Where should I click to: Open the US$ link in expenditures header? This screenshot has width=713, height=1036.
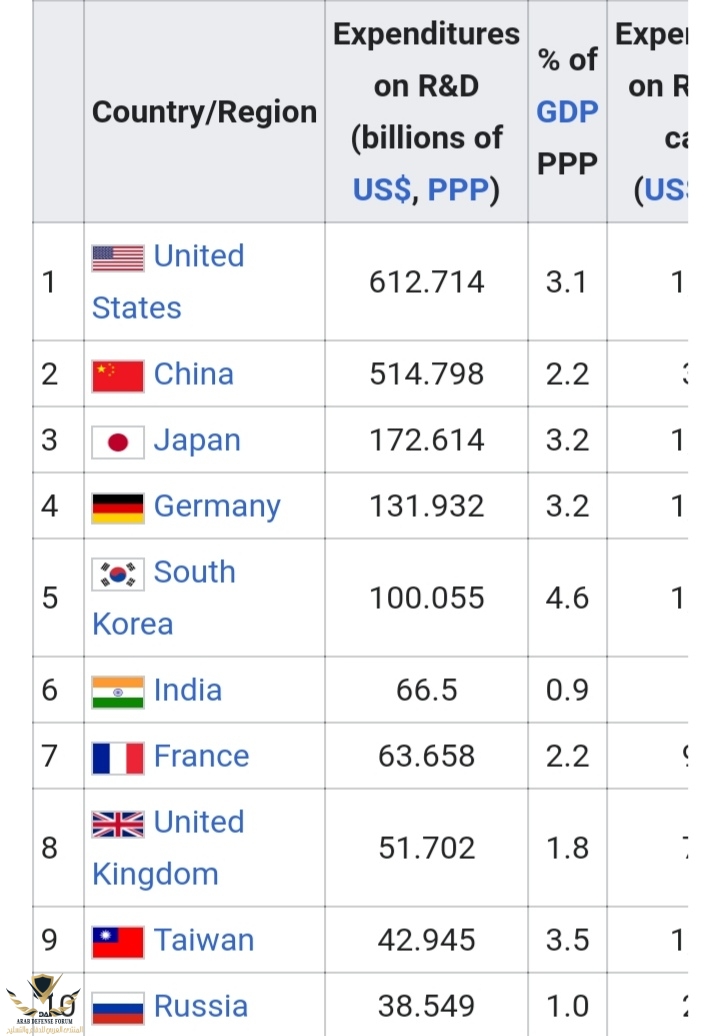[382, 189]
